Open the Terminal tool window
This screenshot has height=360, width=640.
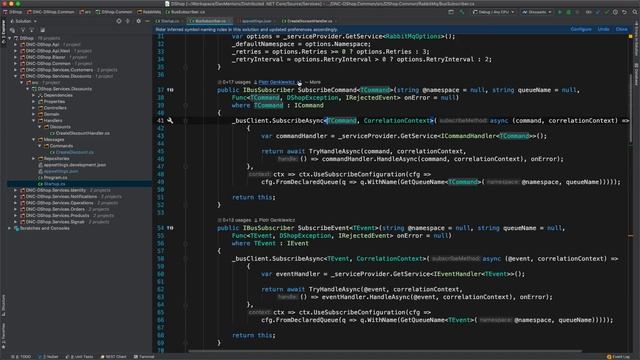(x=144, y=357)
